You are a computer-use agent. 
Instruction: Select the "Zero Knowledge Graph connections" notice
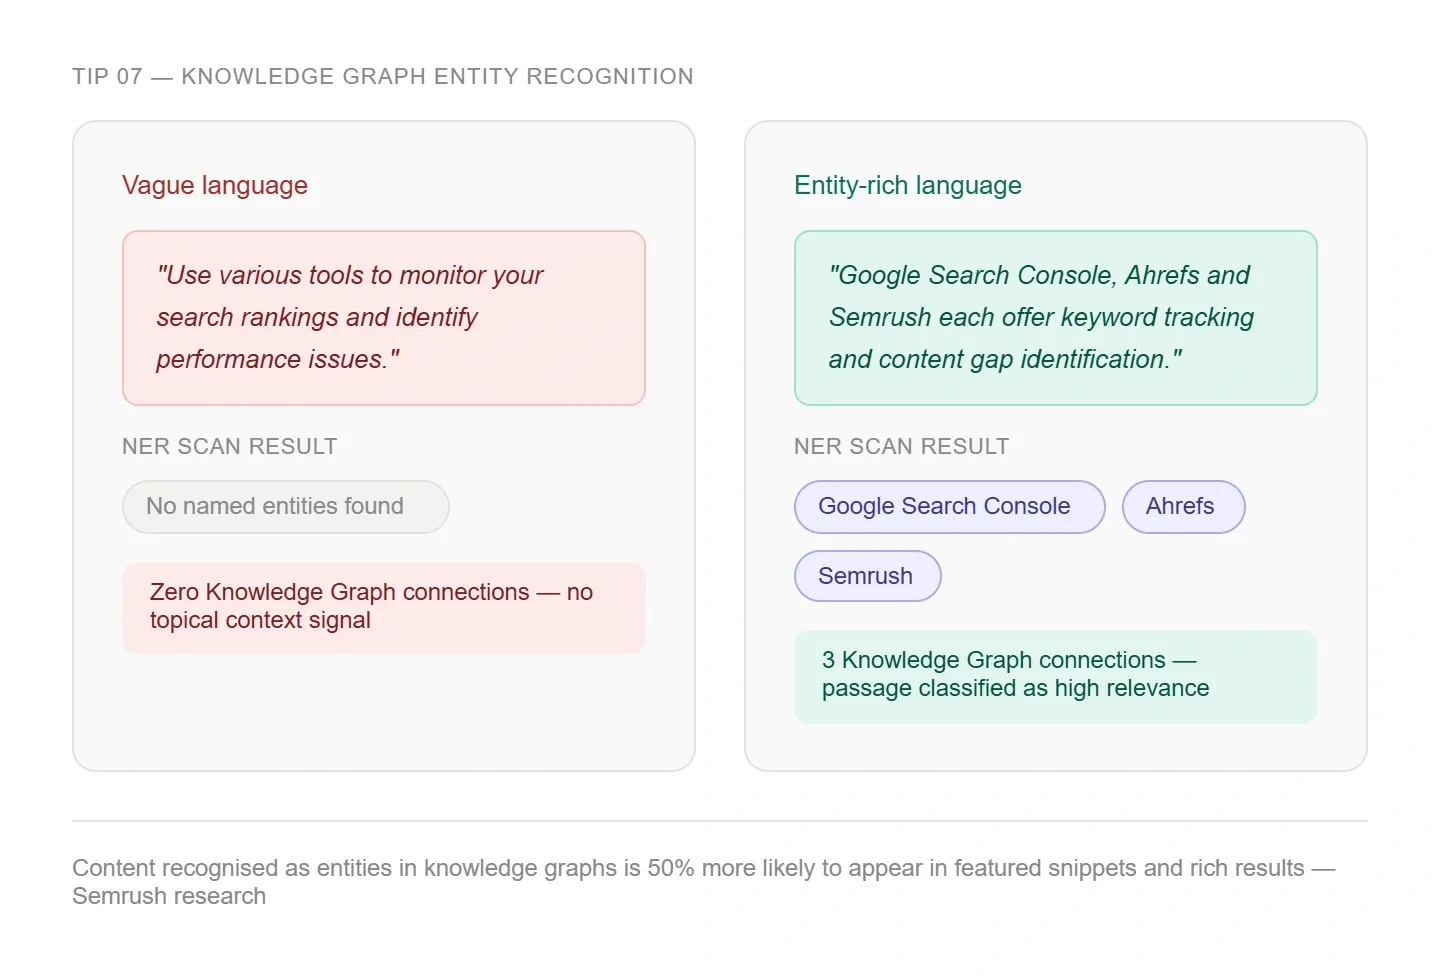pyautogui.click(x=384, y=607)
